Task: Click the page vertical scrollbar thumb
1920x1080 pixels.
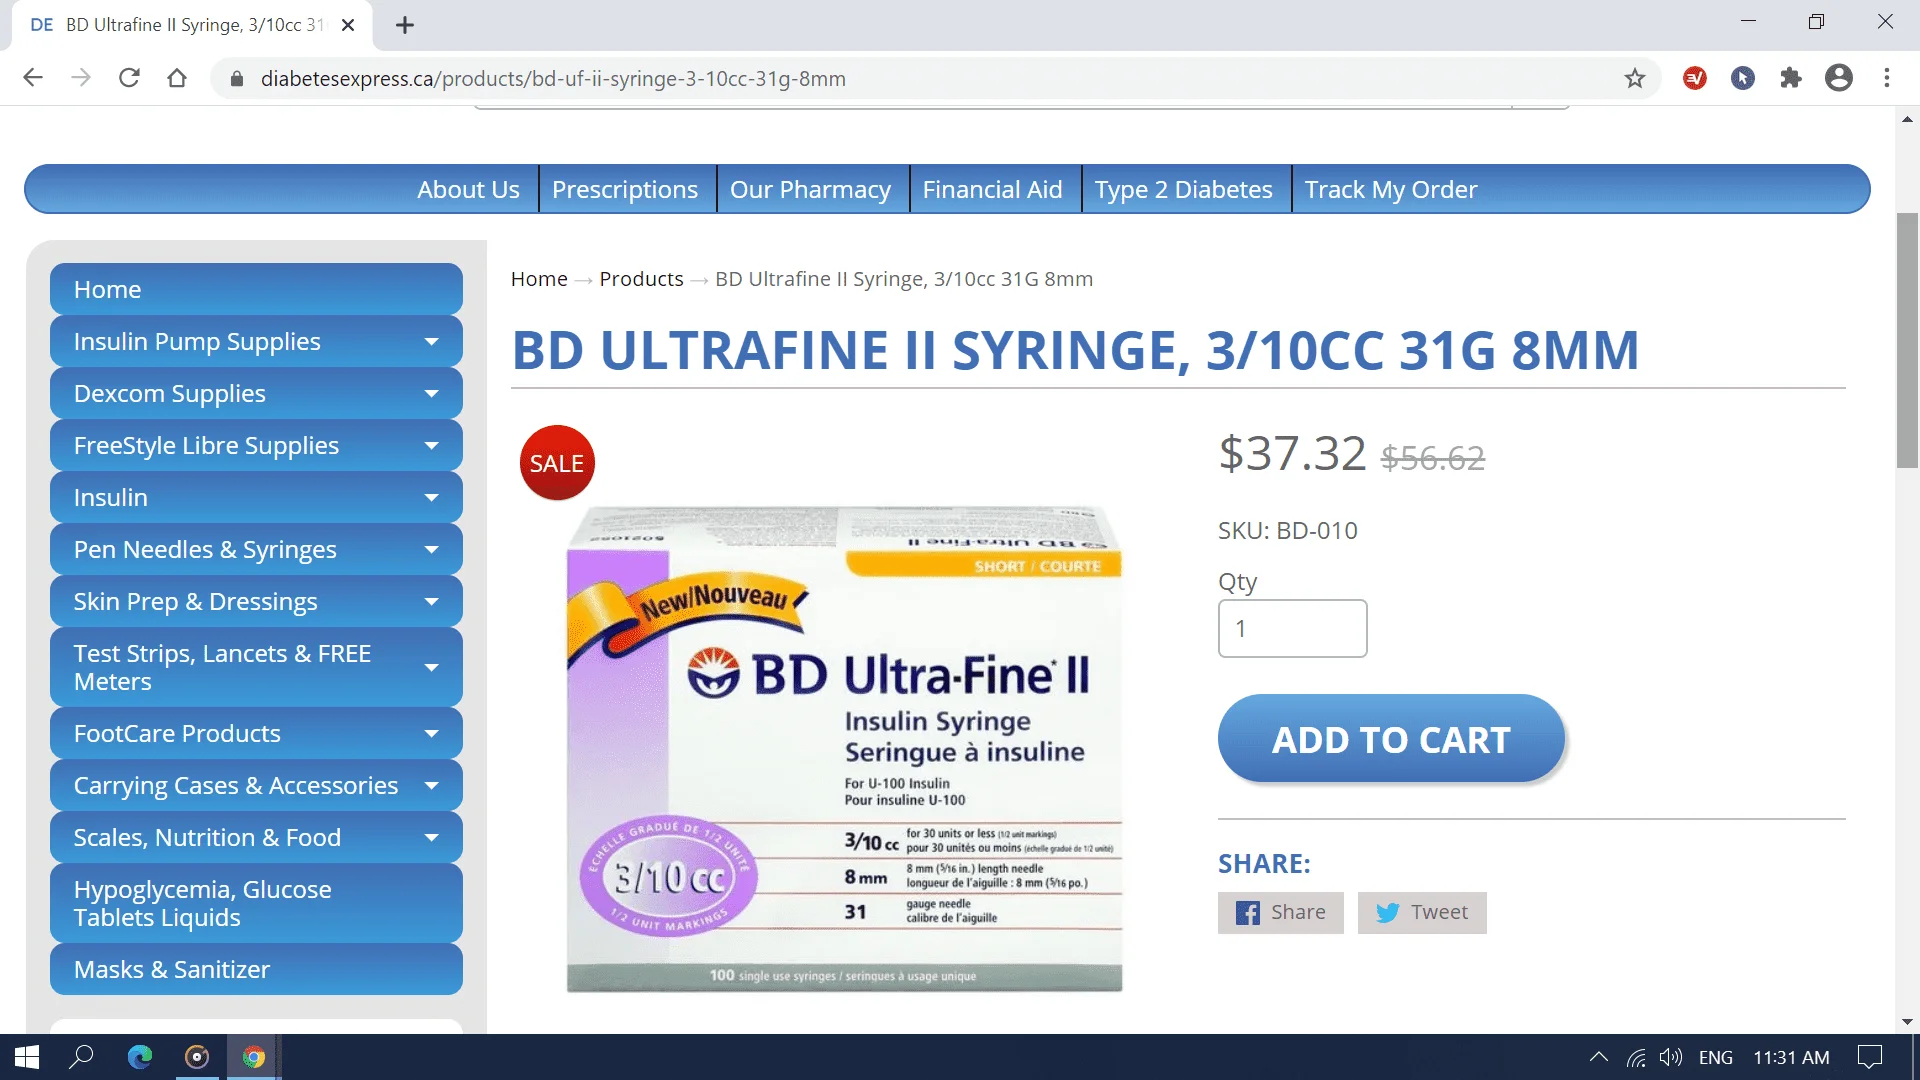Action: tap(1907, 340)
